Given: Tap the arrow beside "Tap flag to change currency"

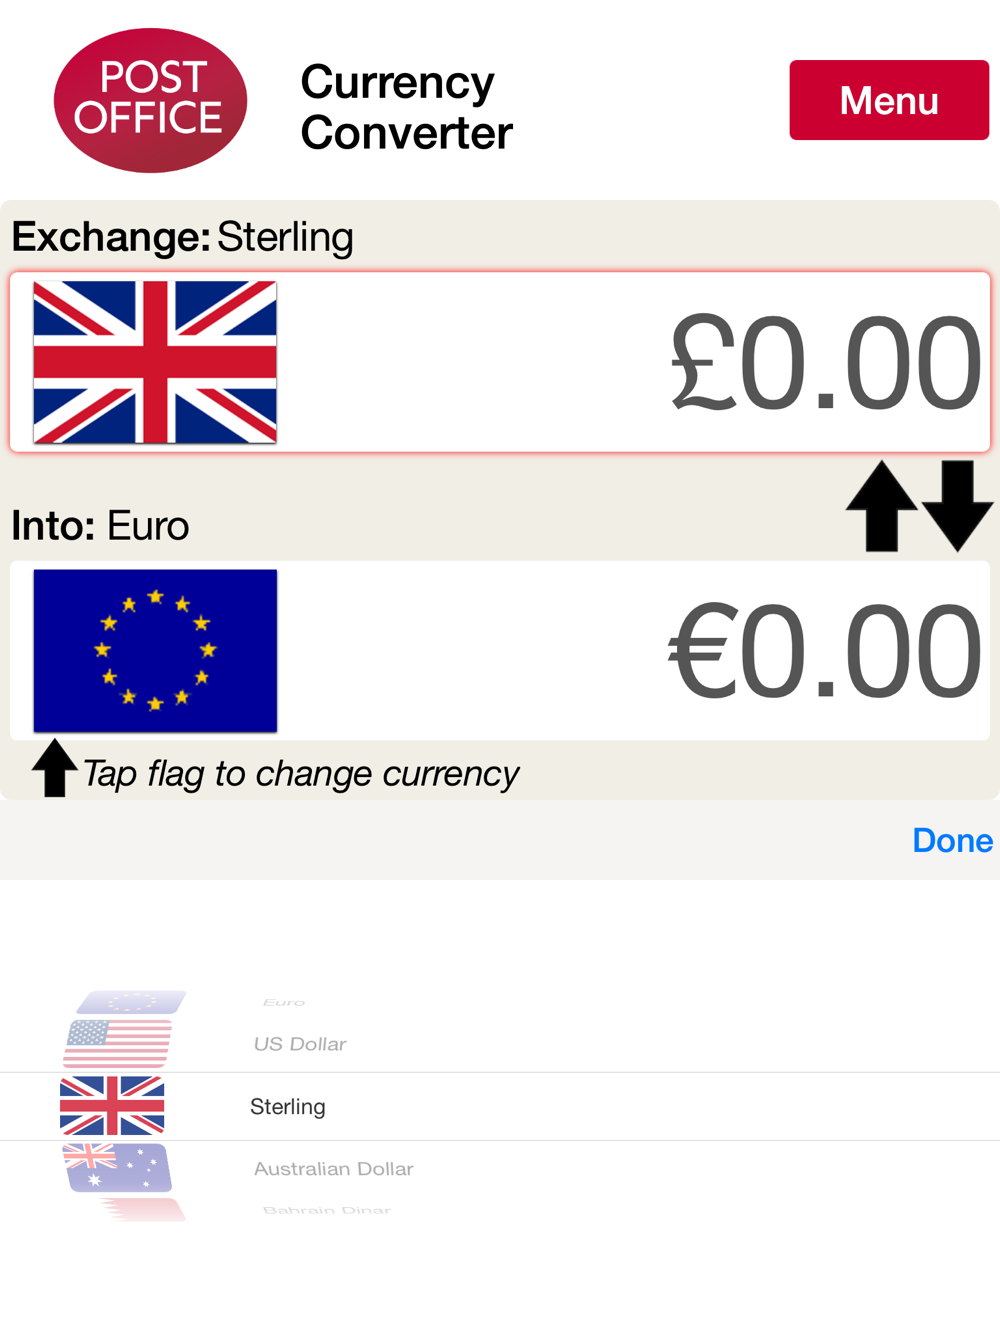Looking at the screenshot, I should click(x=55, y=768).
